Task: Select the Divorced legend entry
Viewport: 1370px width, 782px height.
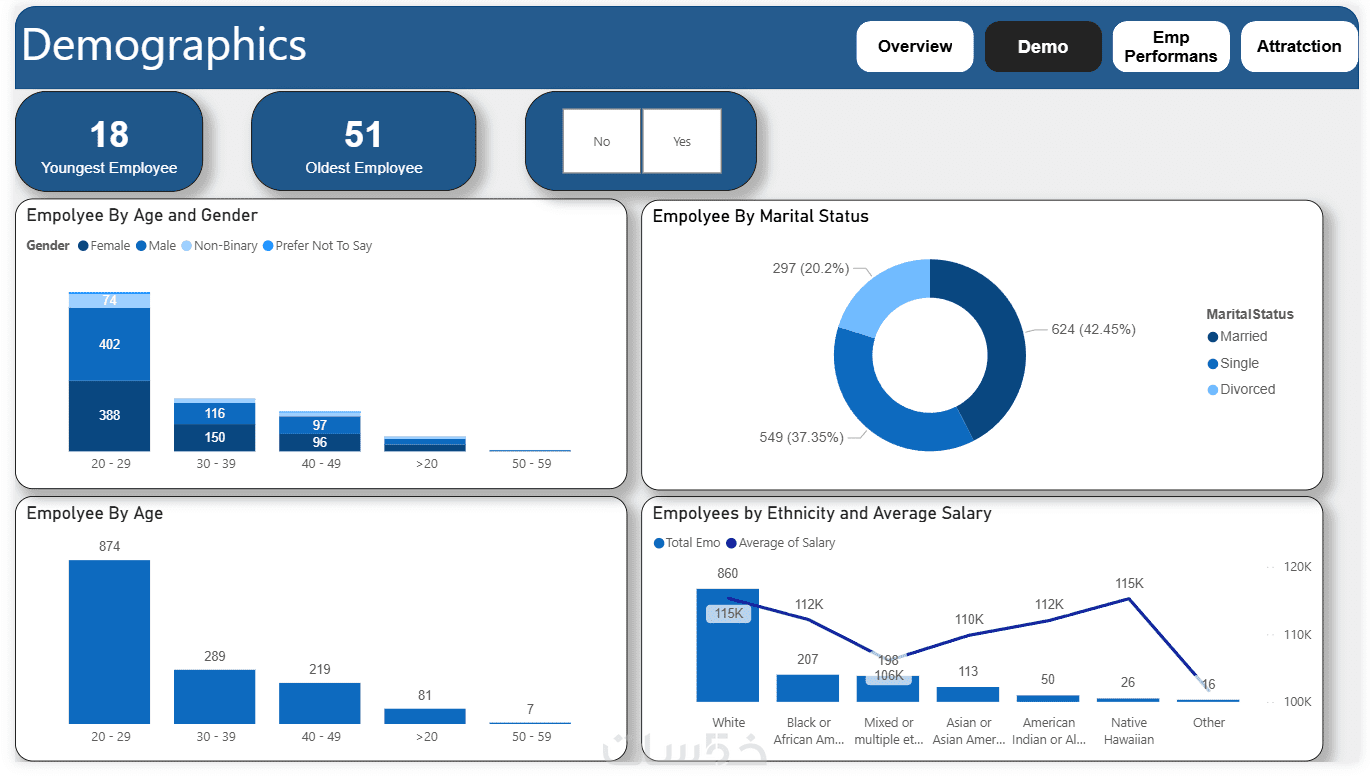Action: coord(1241,390)
